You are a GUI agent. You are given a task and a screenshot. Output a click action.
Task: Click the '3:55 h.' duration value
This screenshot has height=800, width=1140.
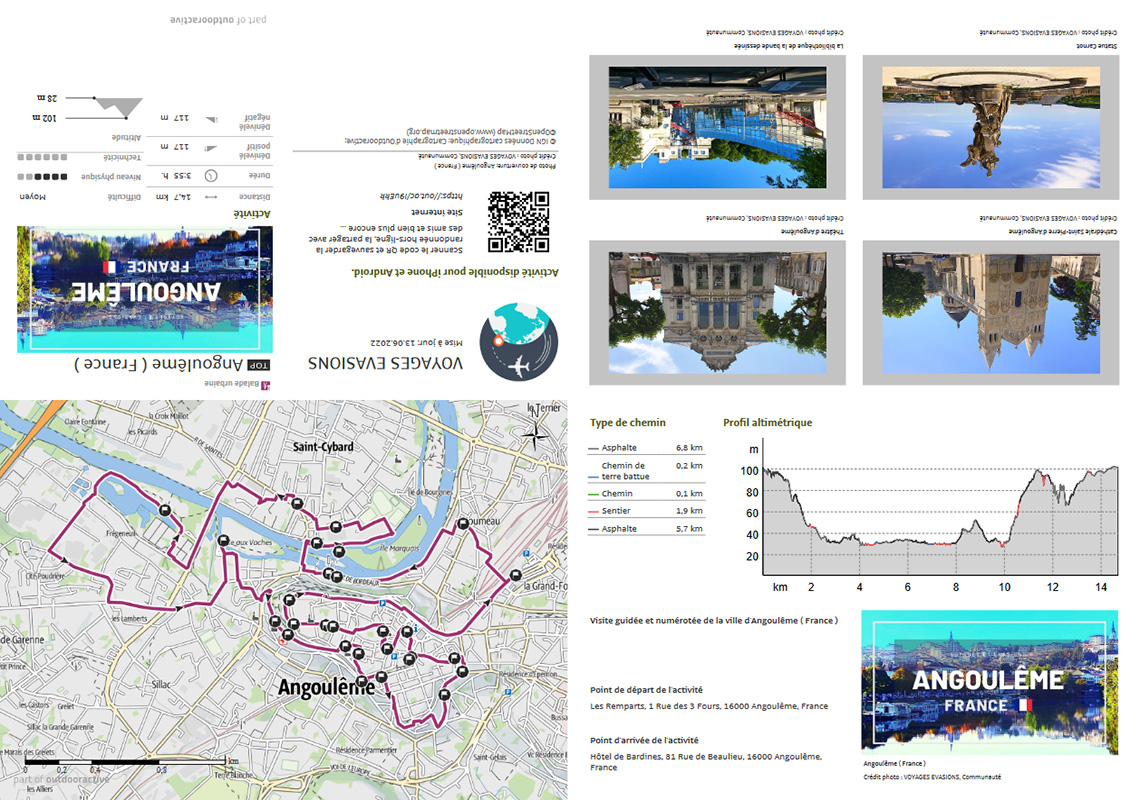click(x=176, y=176)
